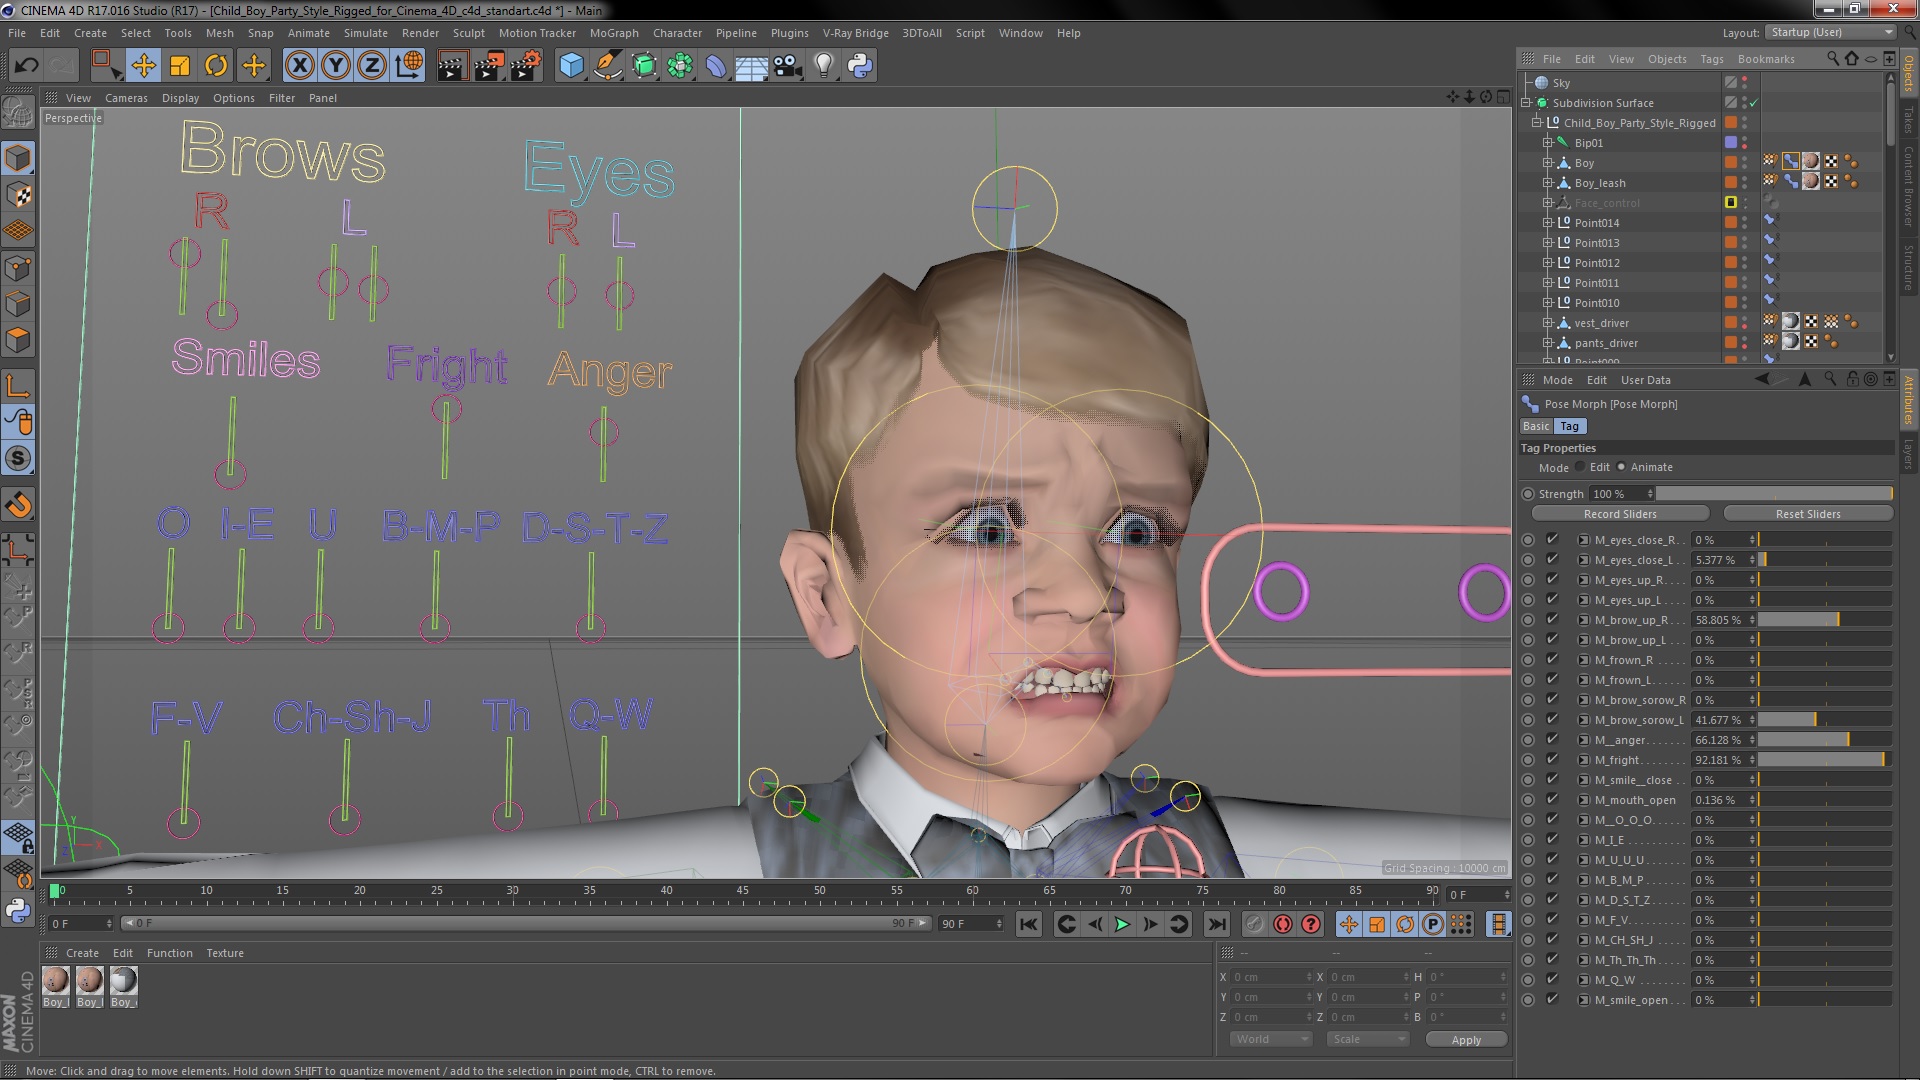Expand the vest_driver object

[x=1547, y=323]
